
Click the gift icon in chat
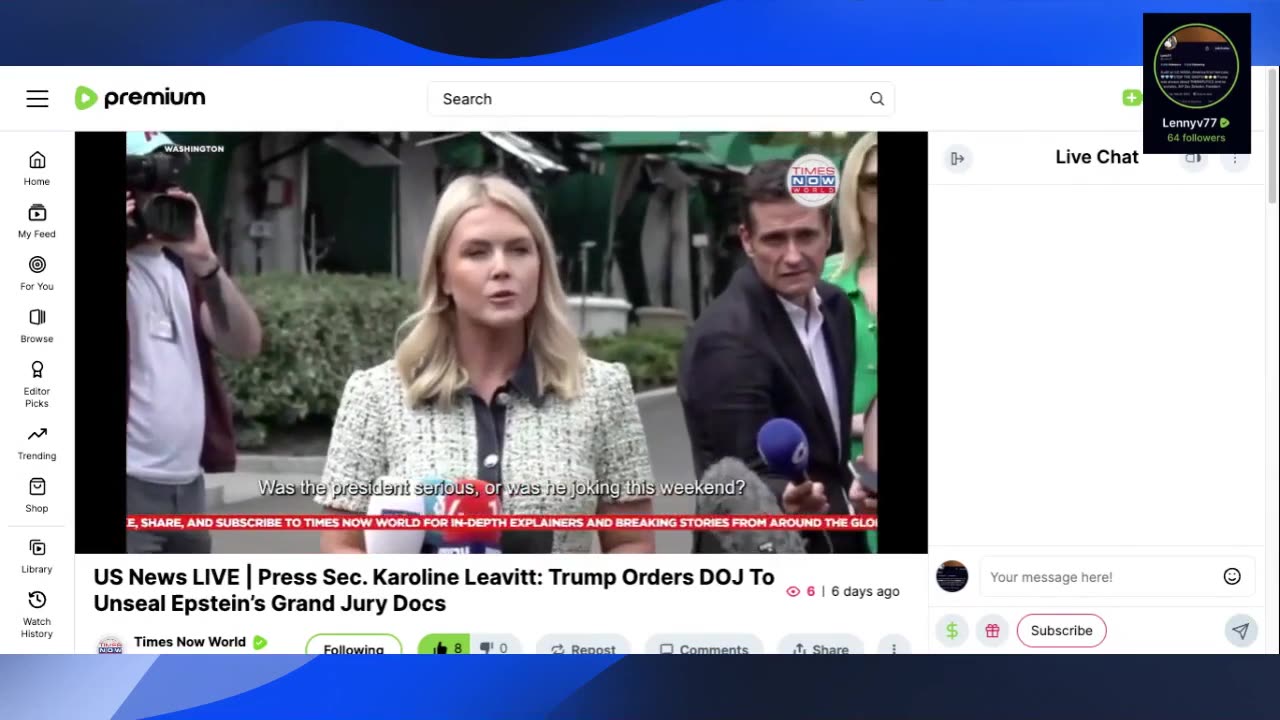(x=992, y=631)
